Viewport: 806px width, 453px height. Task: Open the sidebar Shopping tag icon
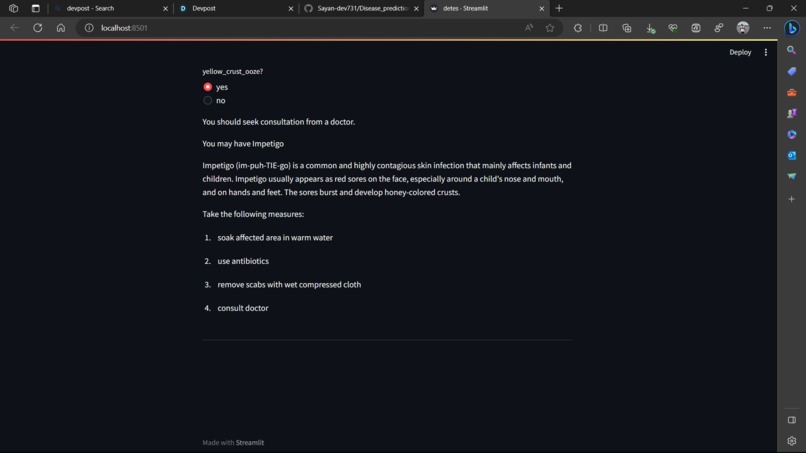pyautogui.click(x=792, y=71)
